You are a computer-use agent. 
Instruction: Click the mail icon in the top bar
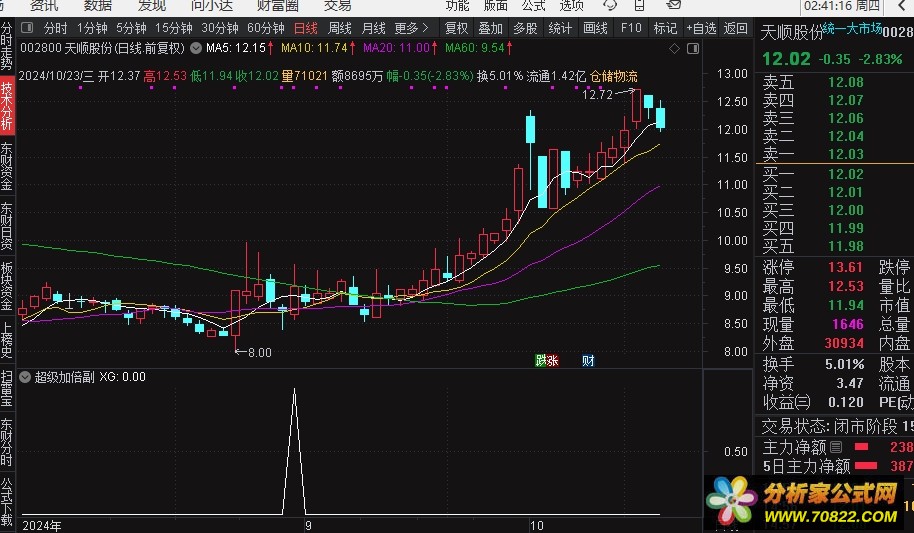[674, 5]
